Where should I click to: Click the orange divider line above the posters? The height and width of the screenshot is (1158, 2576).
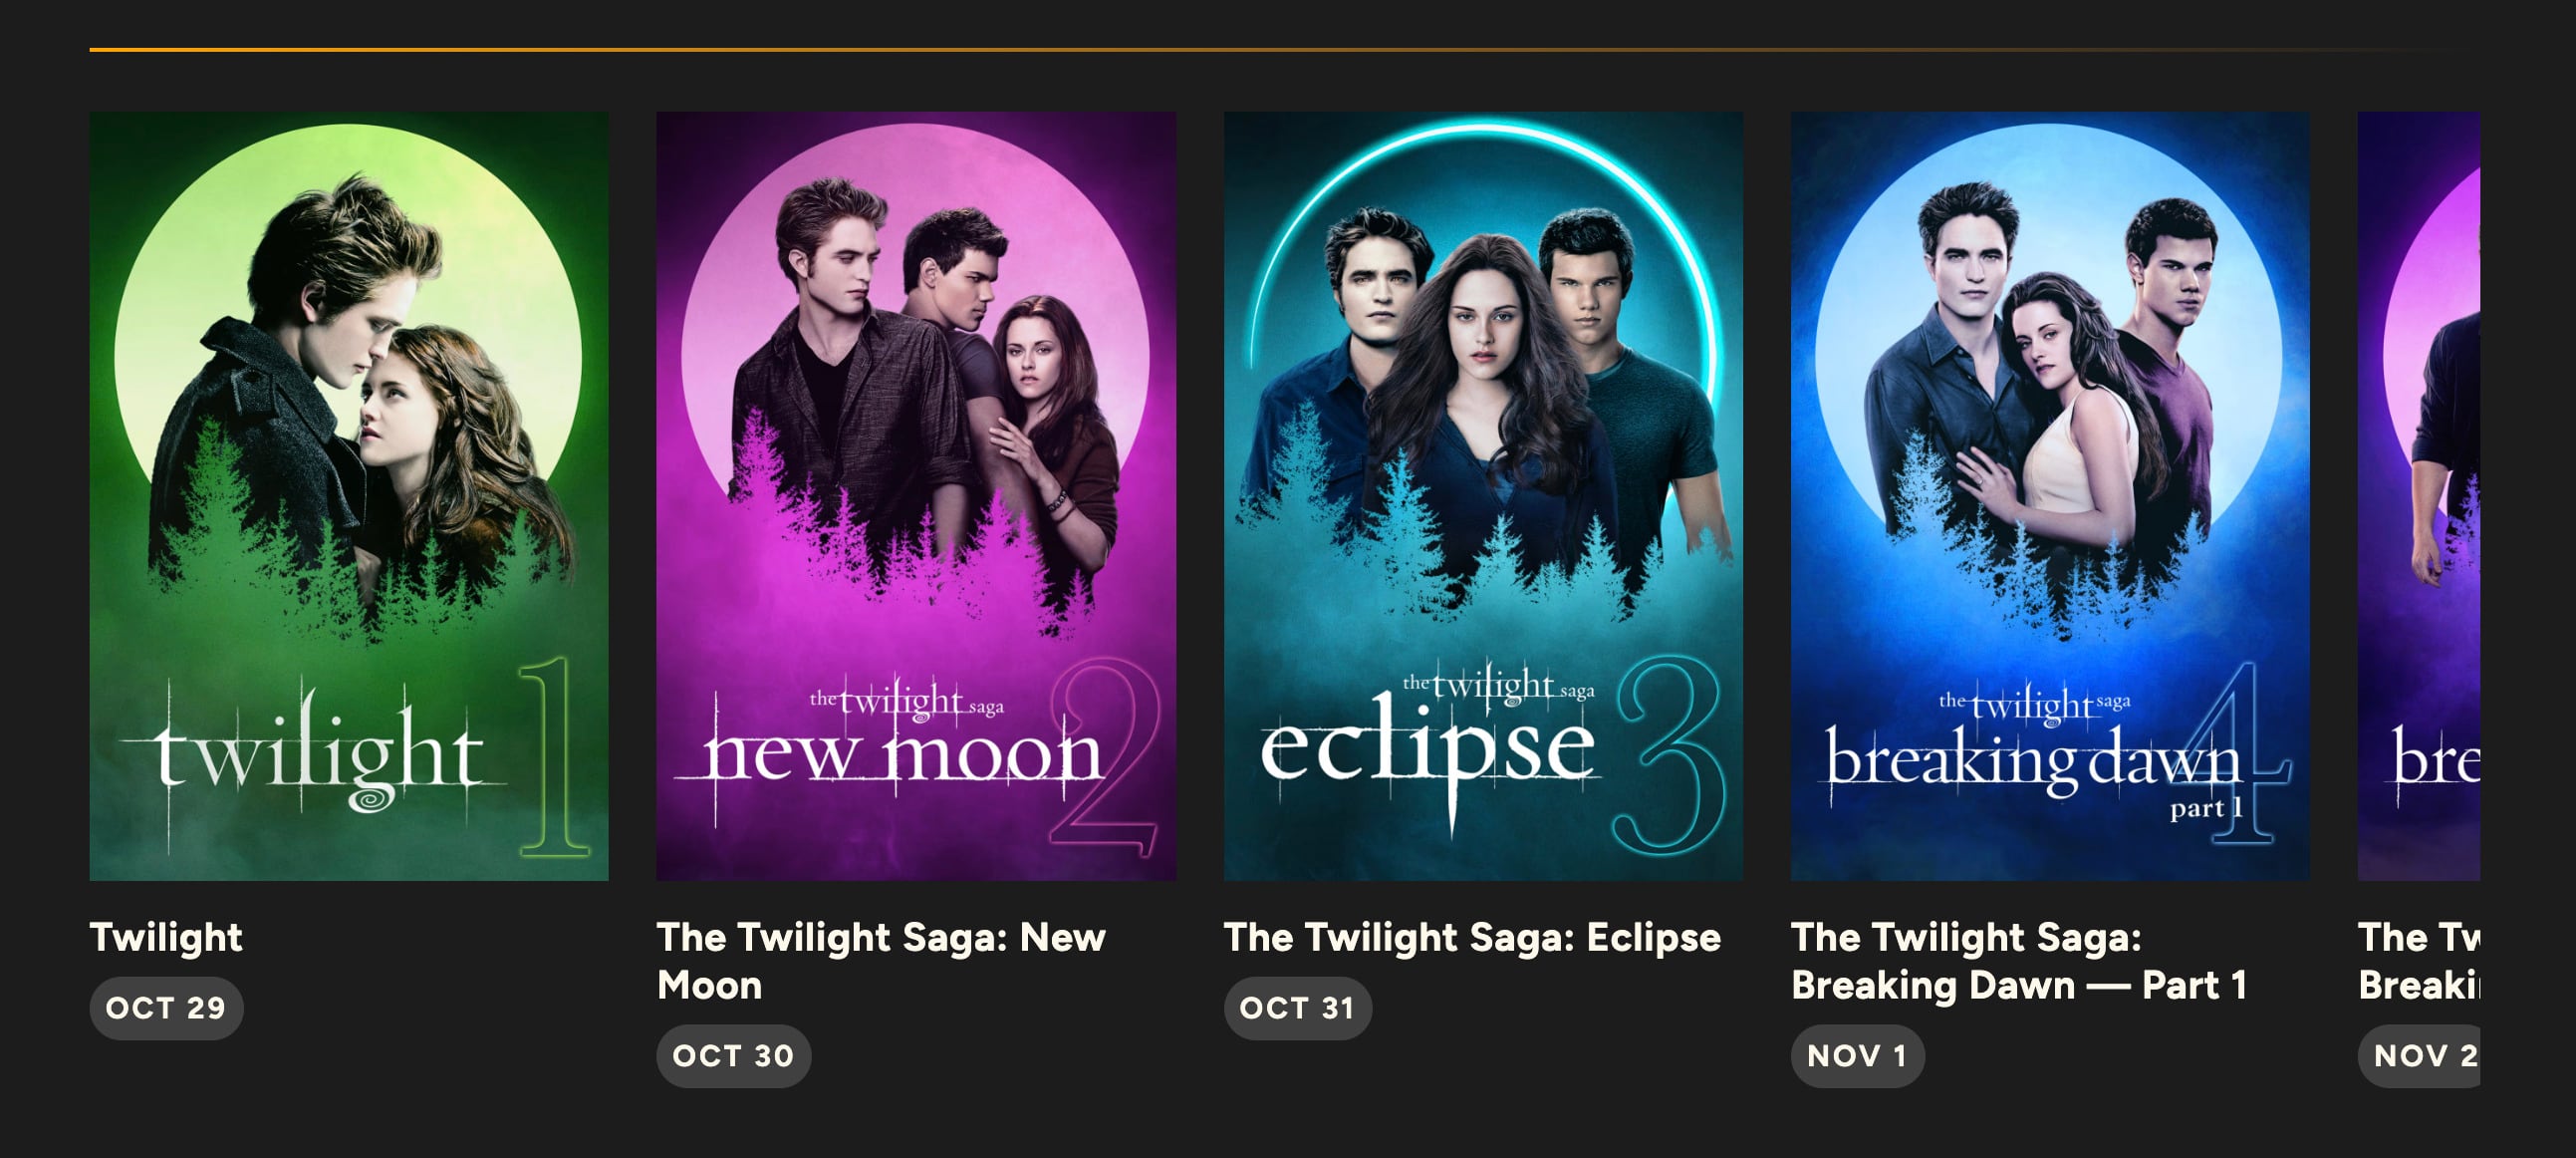tap(1200, 49)
